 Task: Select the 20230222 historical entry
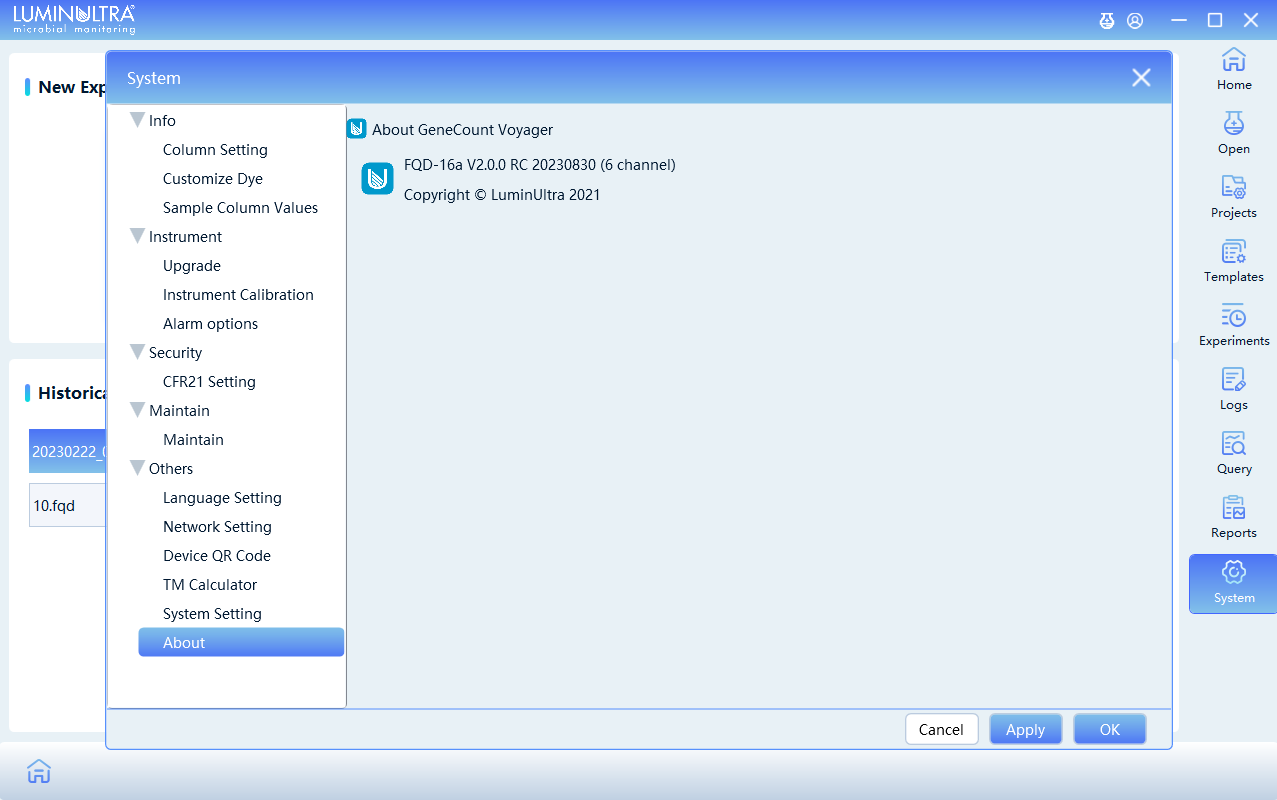(68, 451)
